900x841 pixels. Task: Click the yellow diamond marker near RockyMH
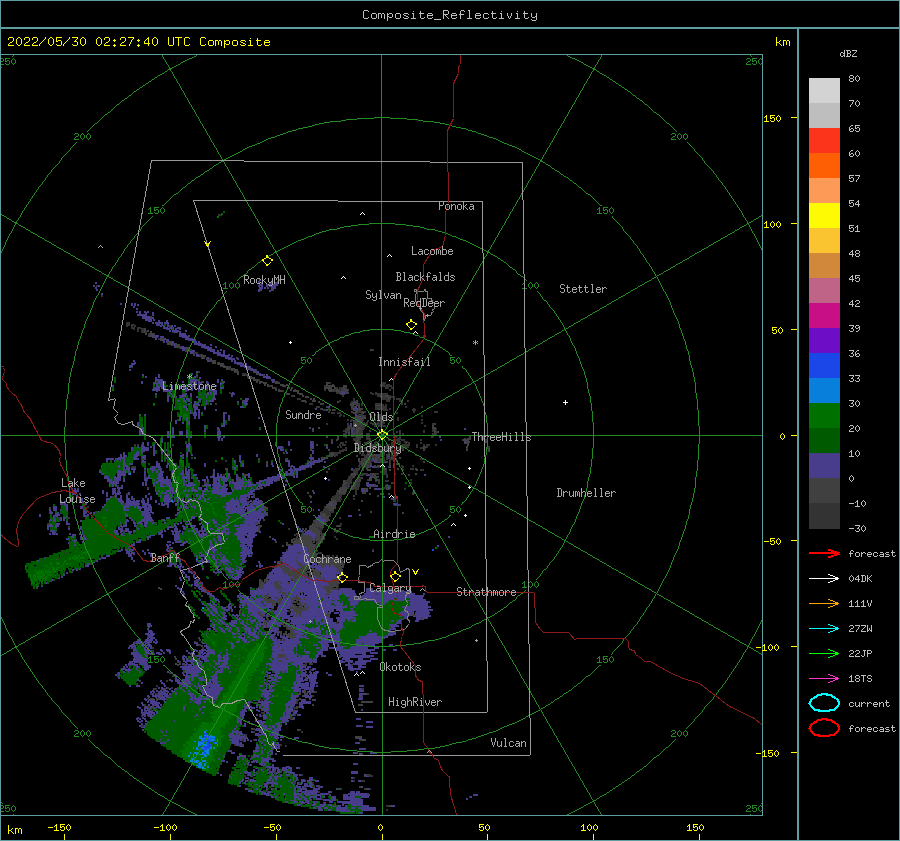click(x=267, y=261)
